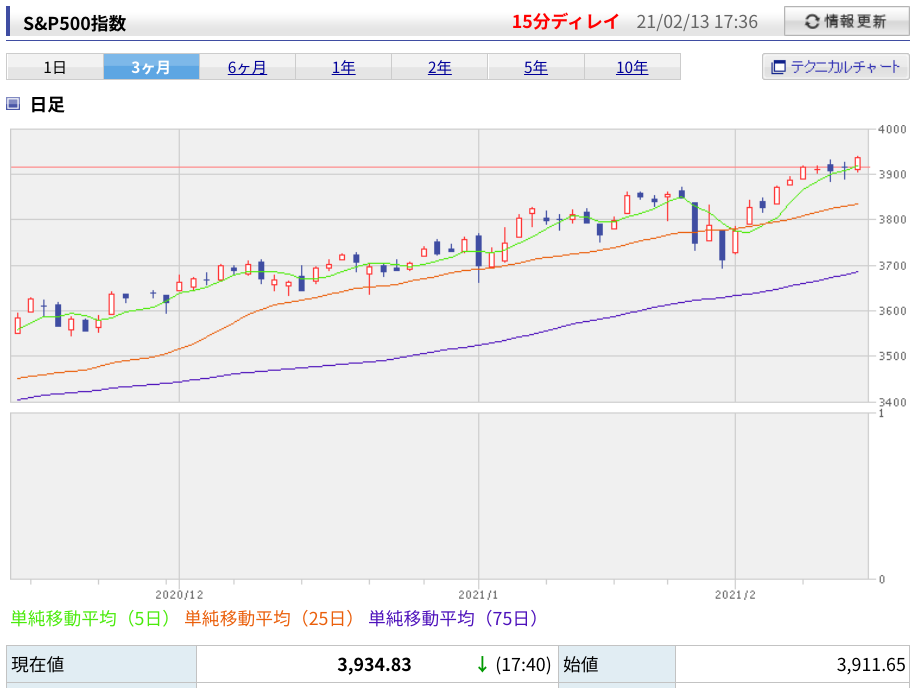Select the 3ヶ月 period tab

[x=151, y=67]
